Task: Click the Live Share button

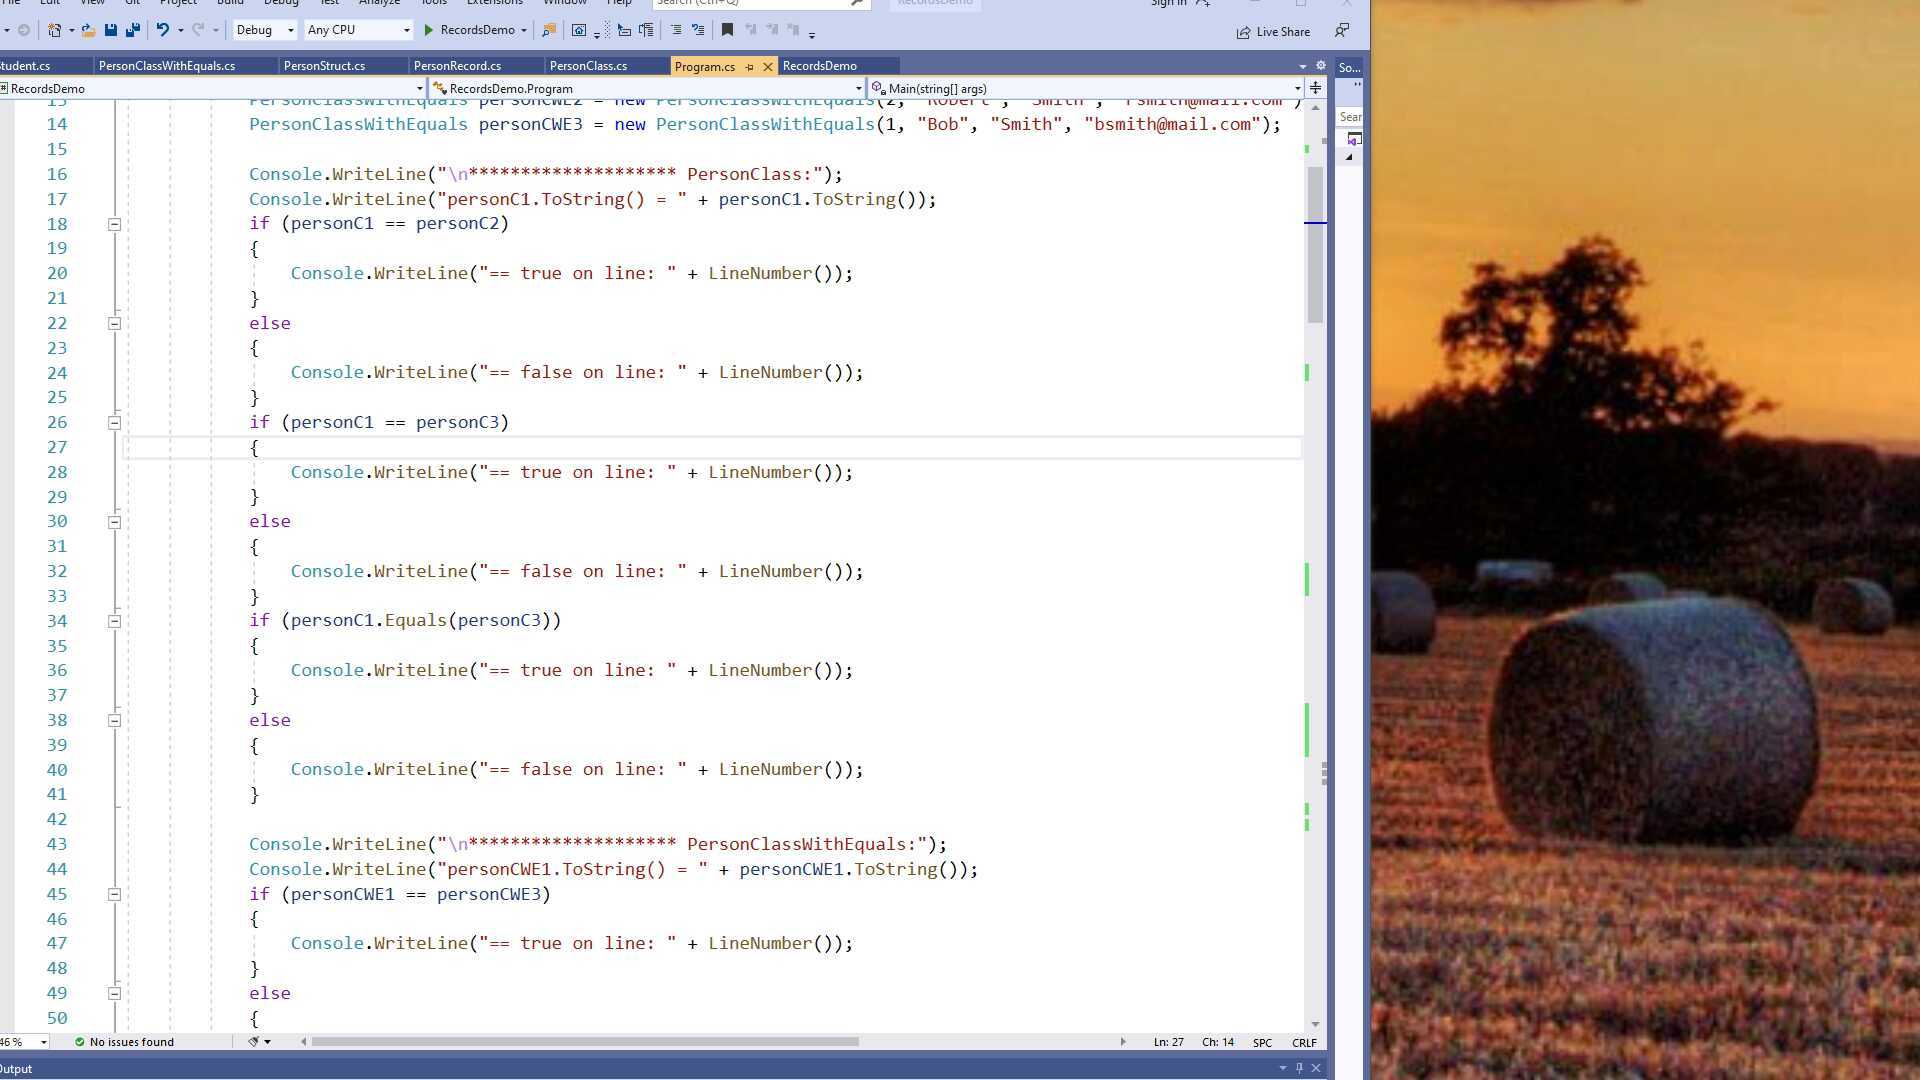Action: click(1273, 32)
